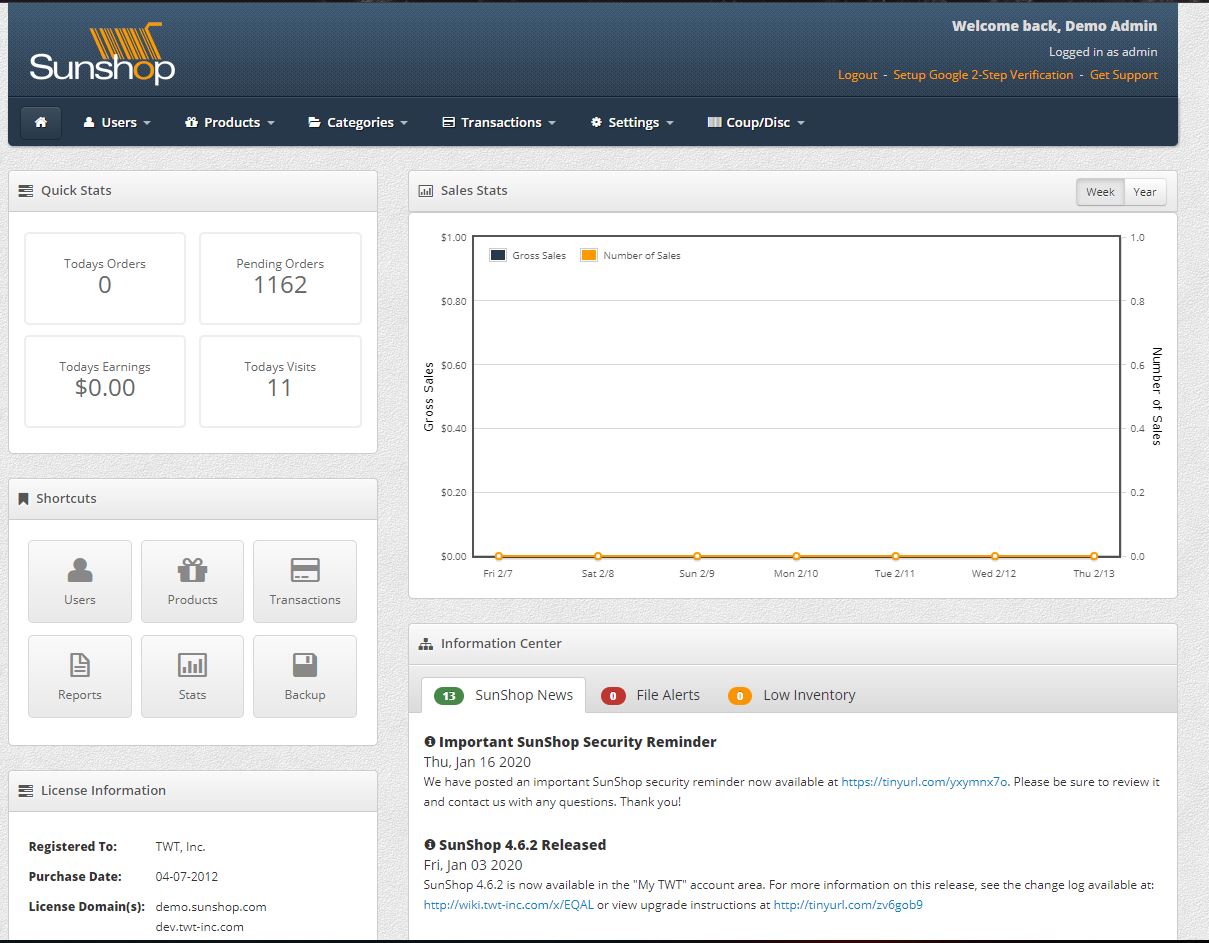Click the Get Support link
The height and width of the screenshot is (943, 1209).
(x=1124, y=75)
